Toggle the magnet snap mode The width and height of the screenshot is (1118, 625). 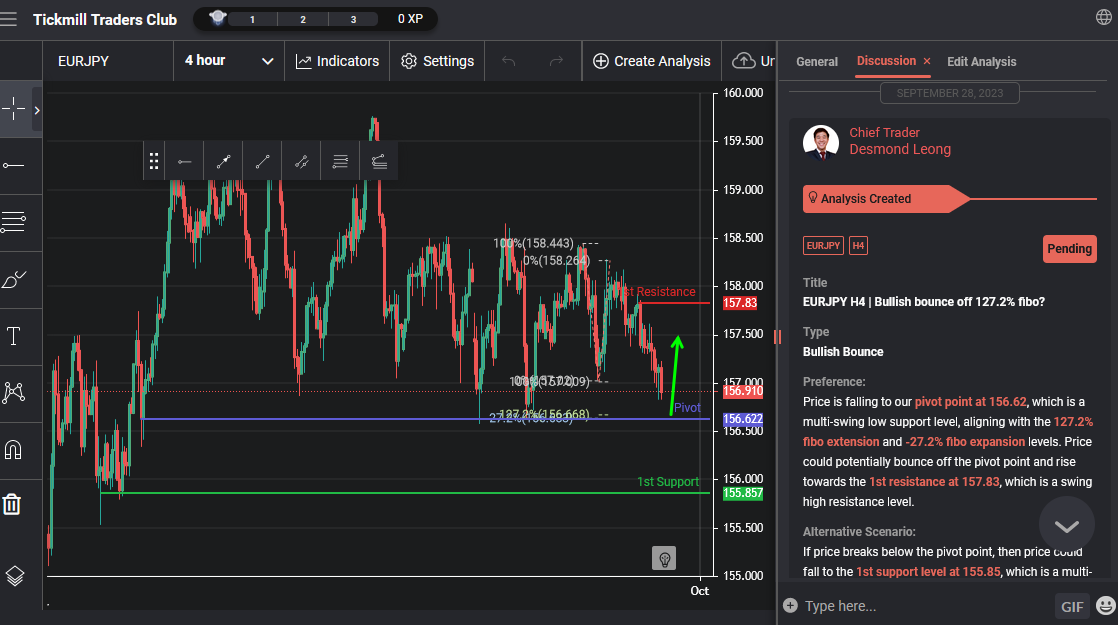14,450
